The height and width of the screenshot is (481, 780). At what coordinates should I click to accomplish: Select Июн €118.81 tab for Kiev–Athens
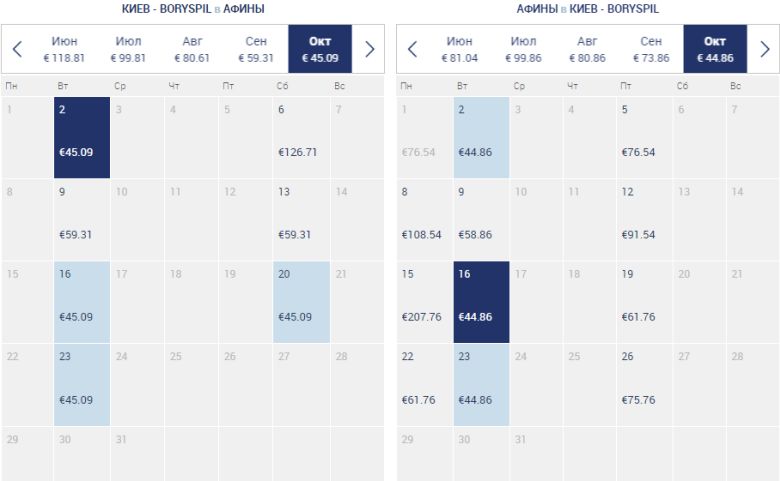(x=65, y=49)
